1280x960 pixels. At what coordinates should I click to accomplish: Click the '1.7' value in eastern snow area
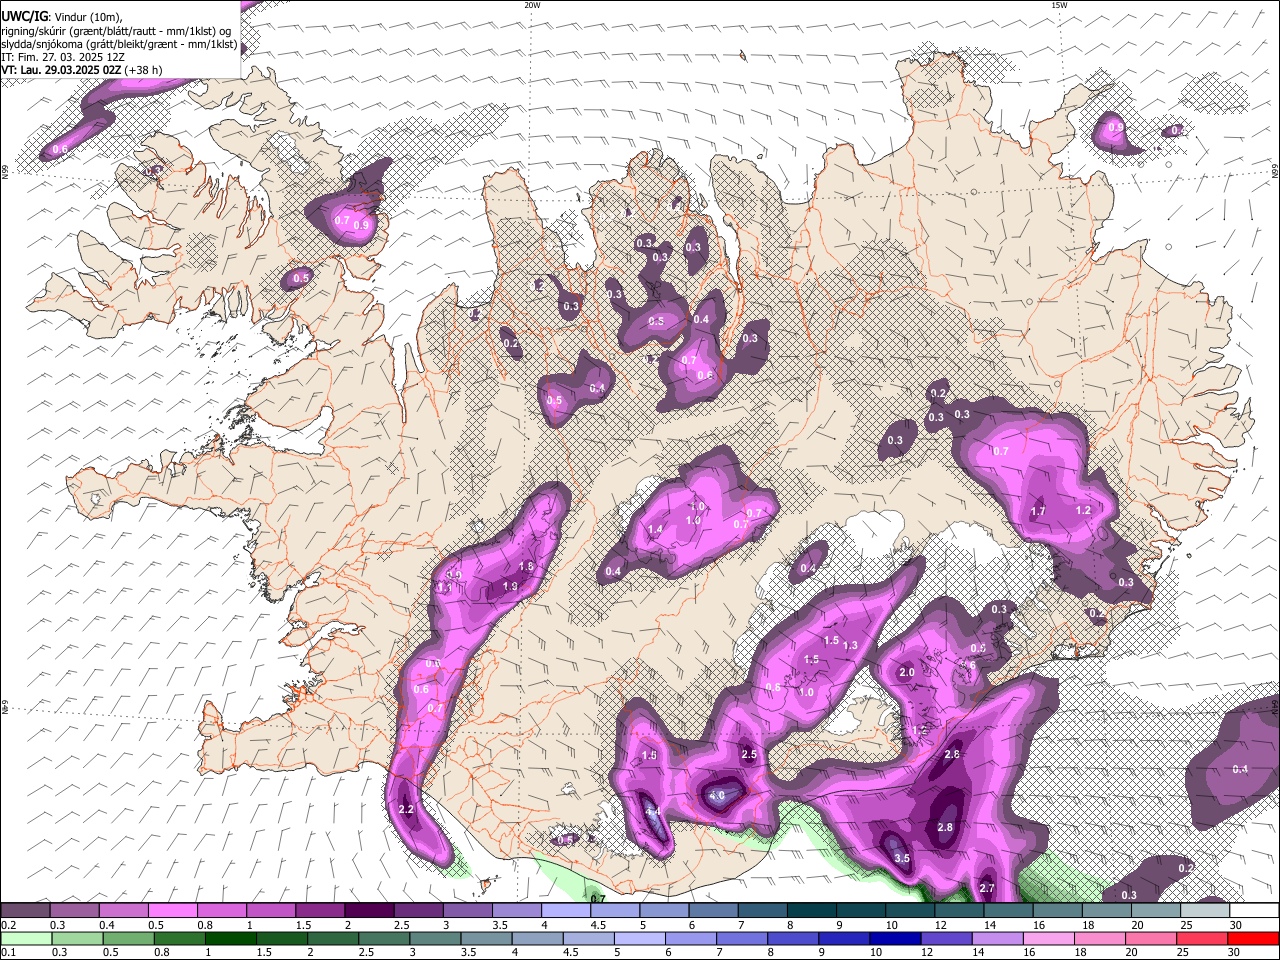1038,511
